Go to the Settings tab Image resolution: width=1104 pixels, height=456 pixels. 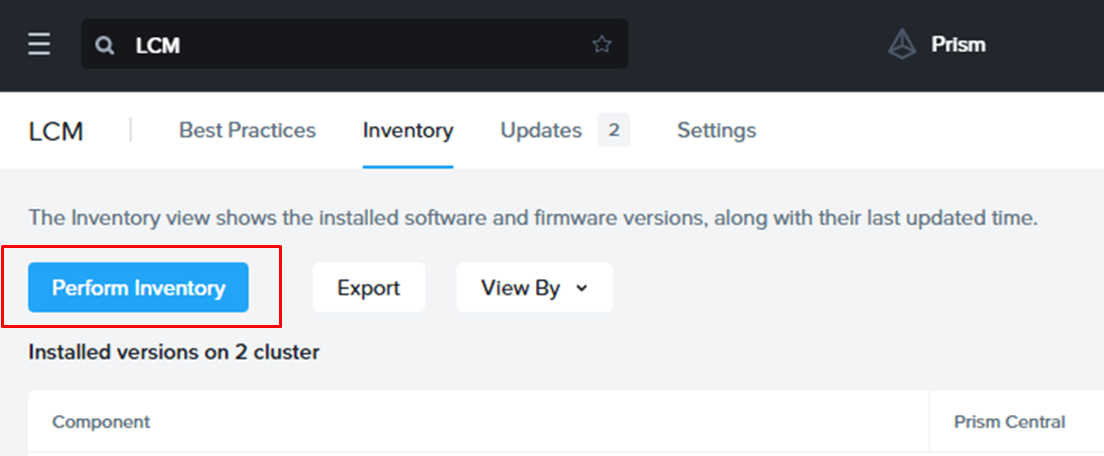pos(716,130)
